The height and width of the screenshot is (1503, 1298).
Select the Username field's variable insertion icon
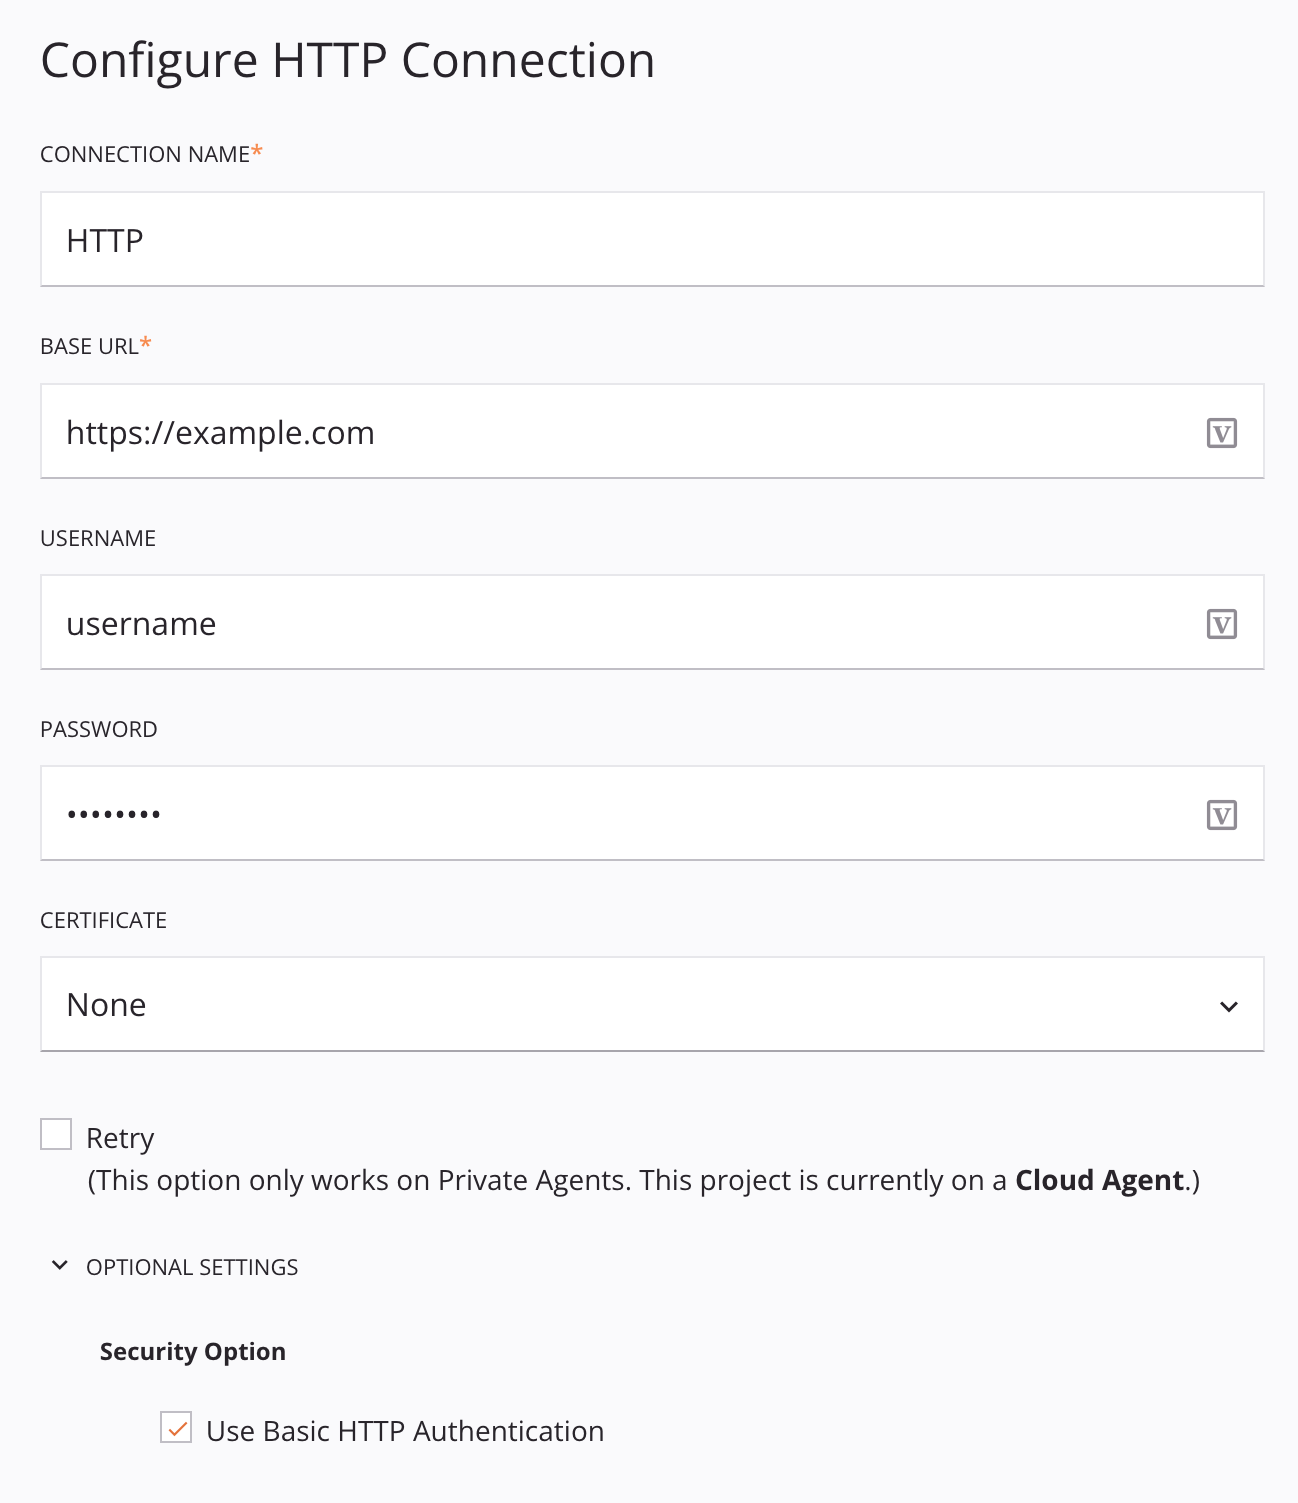click(1221, 622)
